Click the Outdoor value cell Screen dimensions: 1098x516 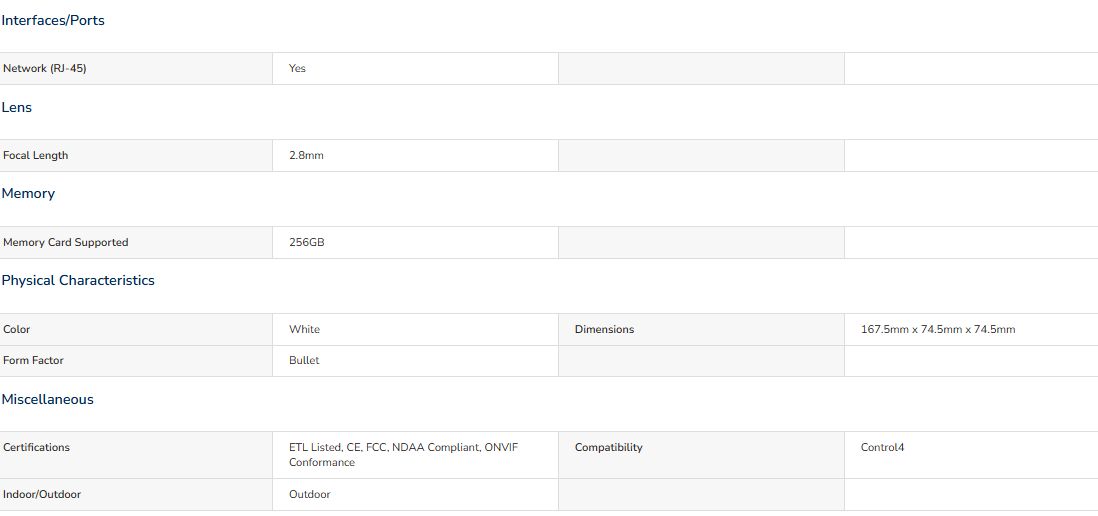coord(415,494)
